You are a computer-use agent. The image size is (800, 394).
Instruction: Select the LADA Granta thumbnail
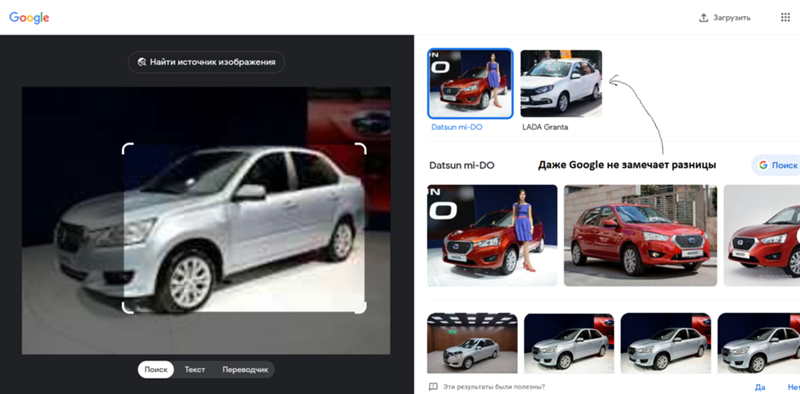pyautogui.click(x=561, y=84)
